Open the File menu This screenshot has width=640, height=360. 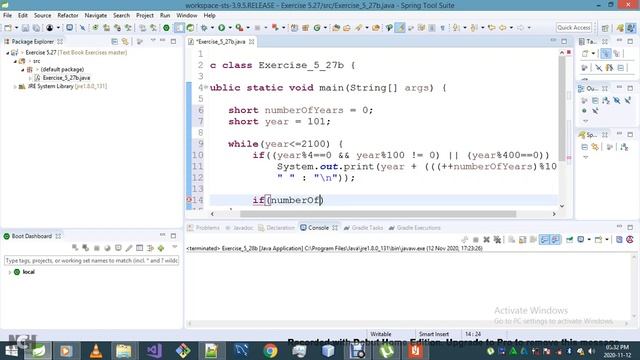[7, 15]
